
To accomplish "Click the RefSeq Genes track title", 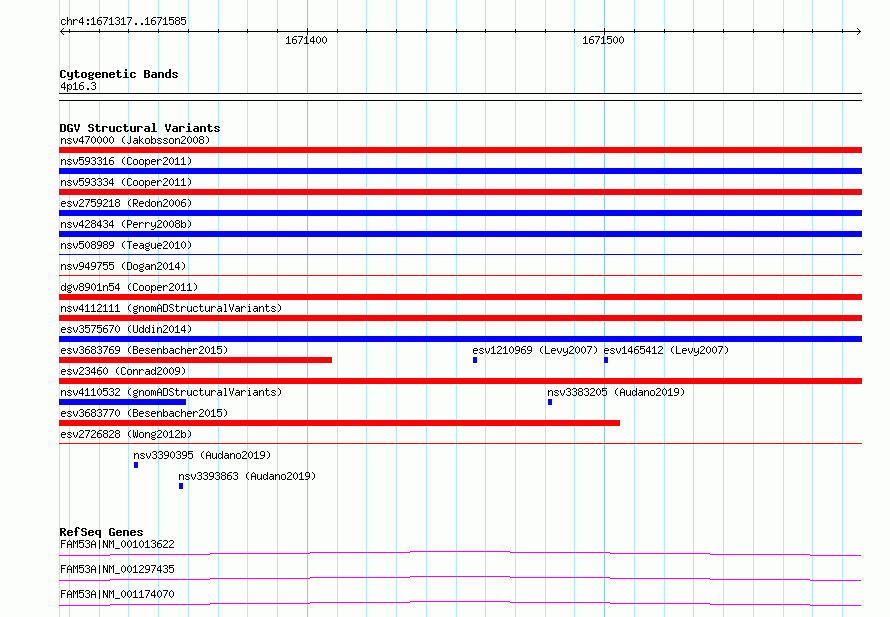I will [x=101, y=532].
